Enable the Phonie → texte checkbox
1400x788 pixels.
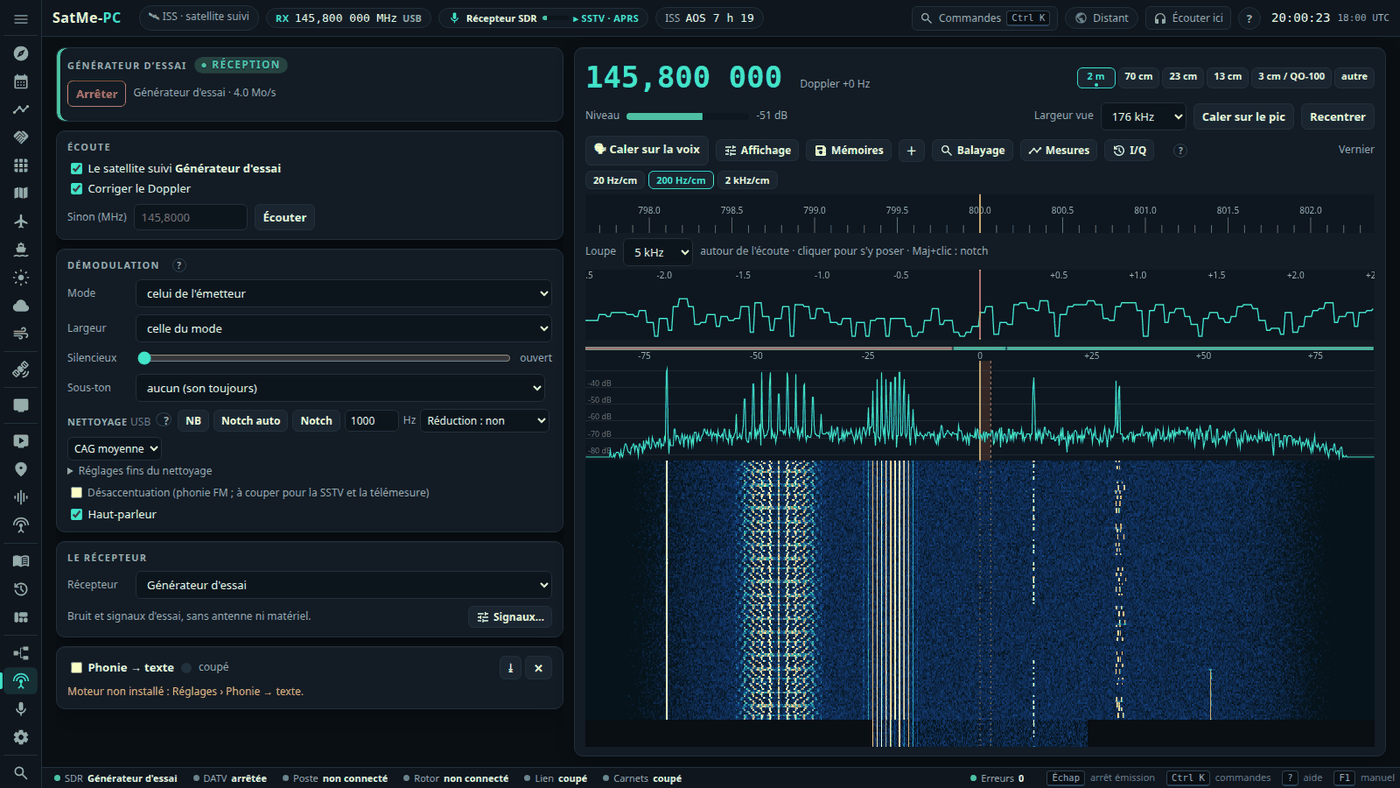point(77,668)
